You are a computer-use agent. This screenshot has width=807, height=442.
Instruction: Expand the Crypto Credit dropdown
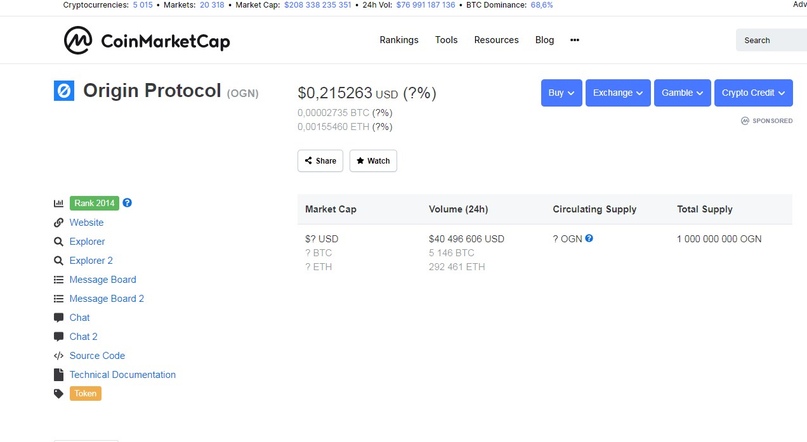coord(753,93)
